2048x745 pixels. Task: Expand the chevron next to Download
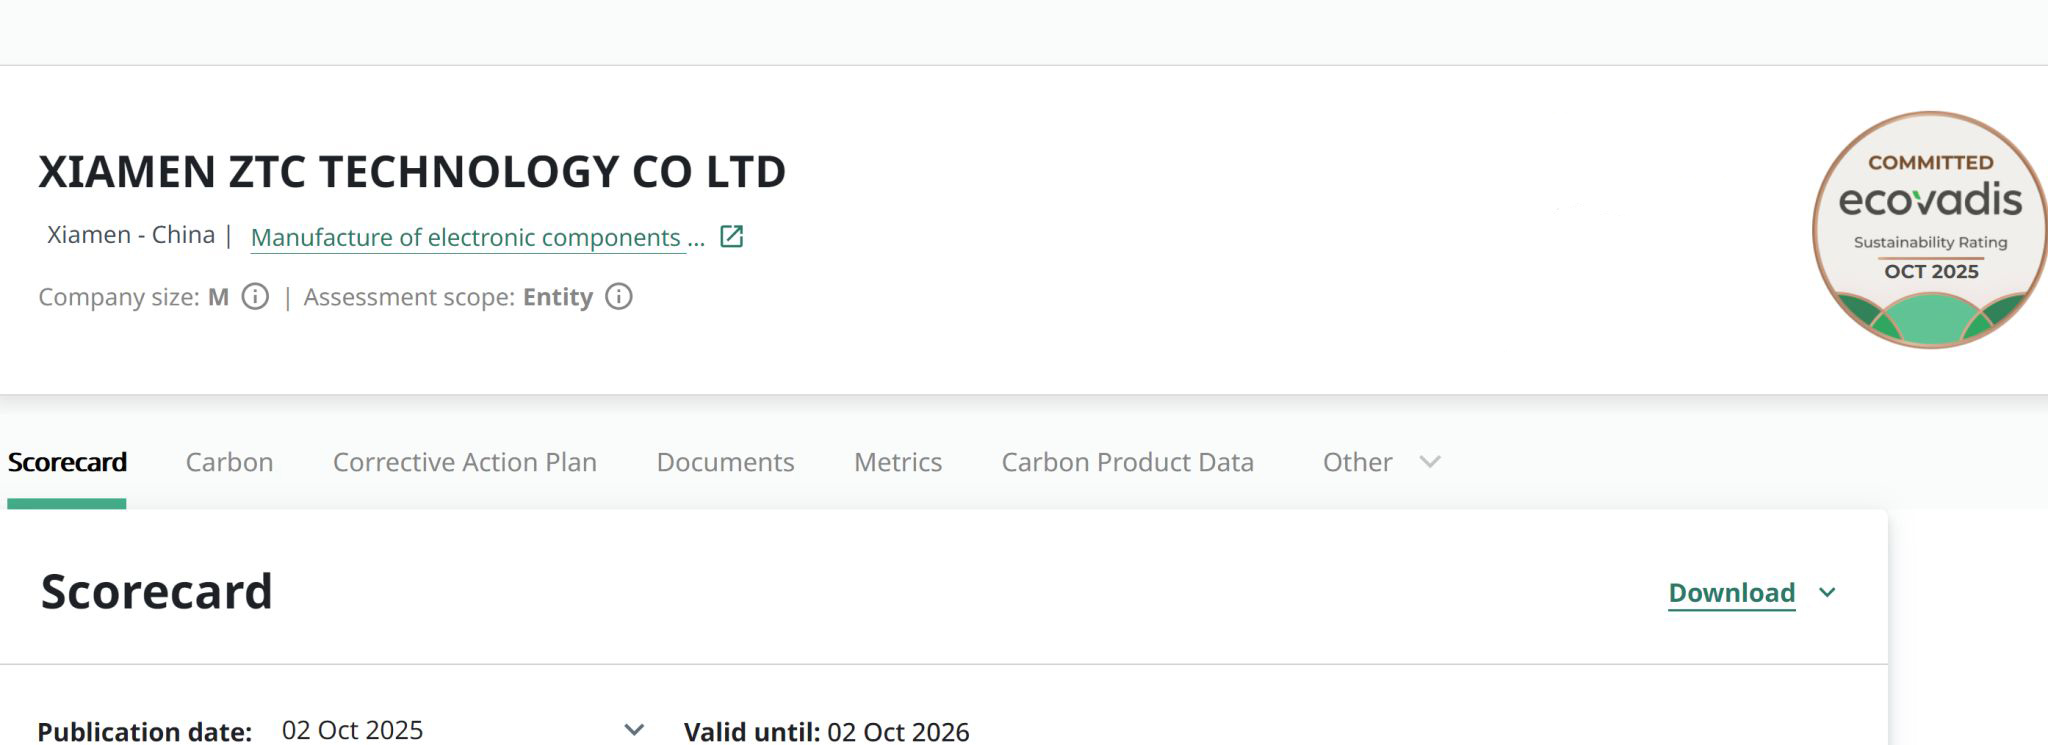click(1827, 593)
